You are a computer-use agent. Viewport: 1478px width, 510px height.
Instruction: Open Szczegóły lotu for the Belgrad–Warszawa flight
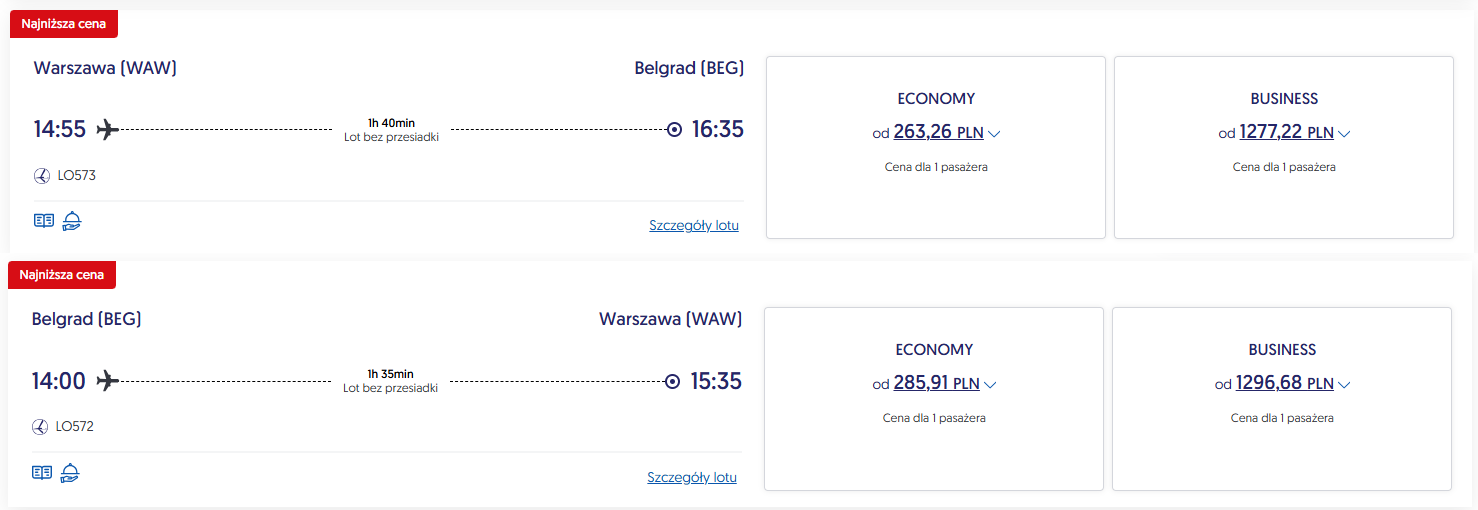pyautogui.click(x=691, y=478)
